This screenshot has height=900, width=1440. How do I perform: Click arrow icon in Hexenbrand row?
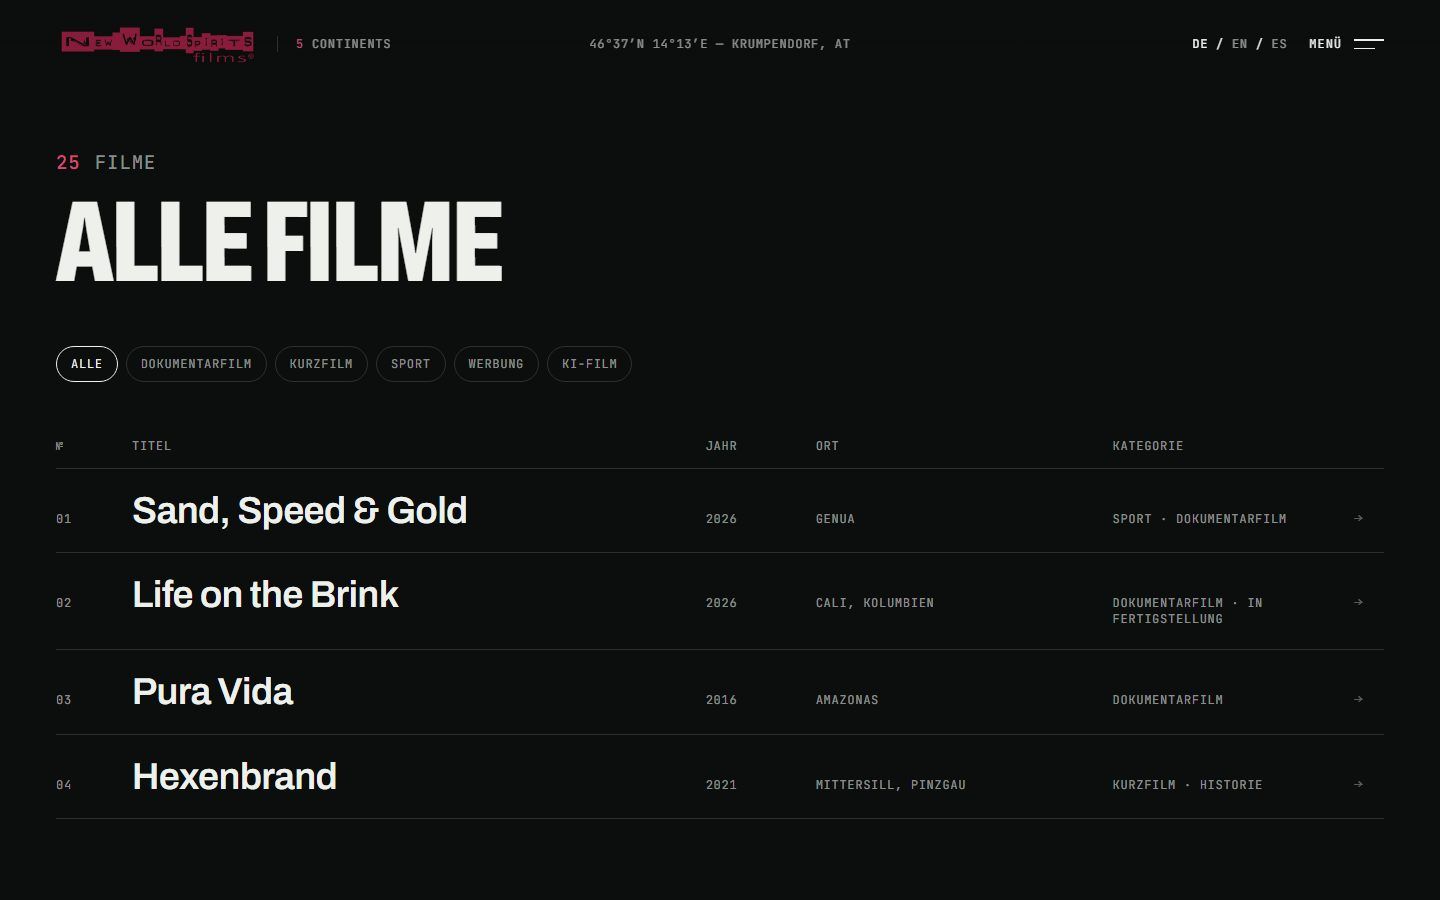[1358, 784]
